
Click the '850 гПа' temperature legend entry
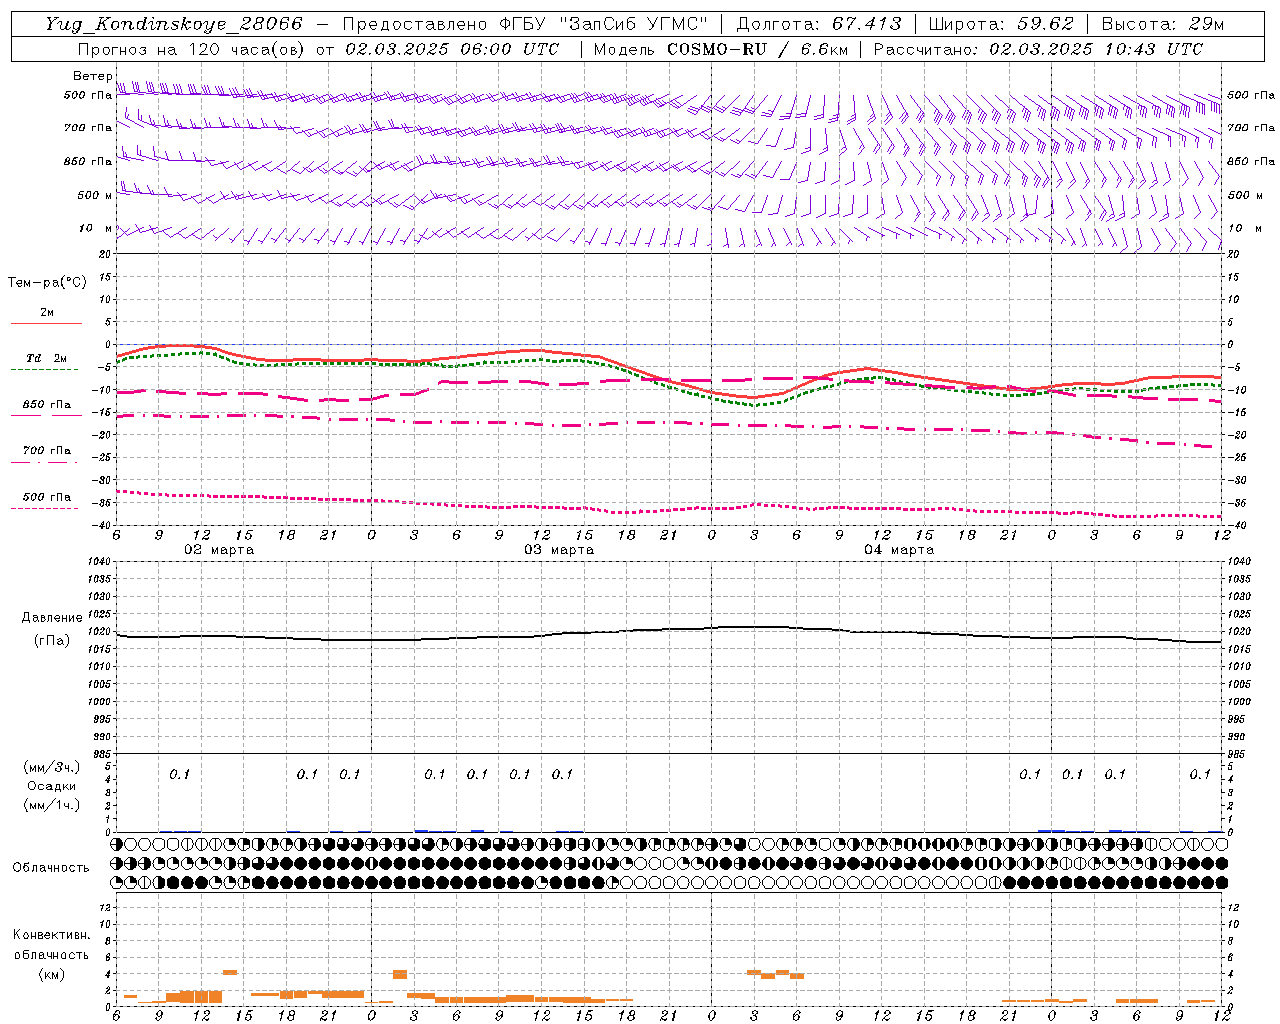click(47, 405)
